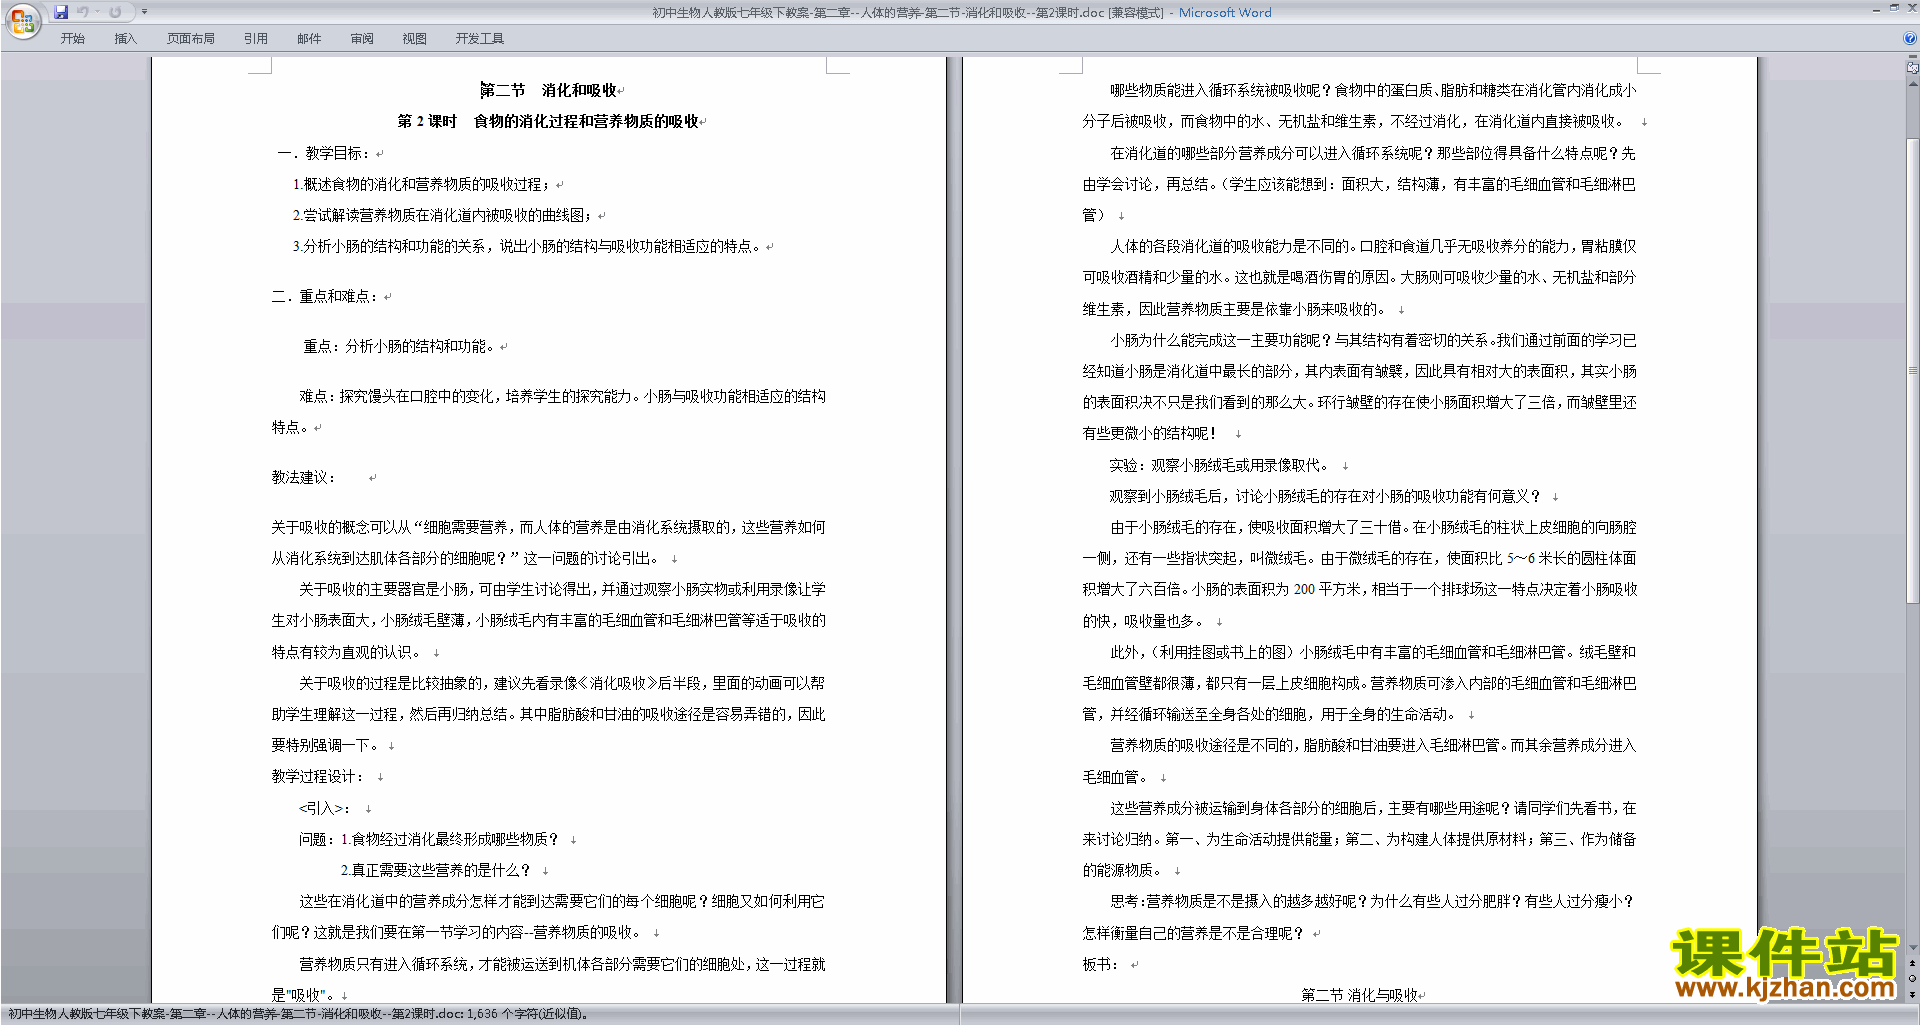The height and width of the screenshot is (1025, 1920).
Task: Click the line 重点：分析小肠的结构和功能。
Action: [x=399, y=346]
